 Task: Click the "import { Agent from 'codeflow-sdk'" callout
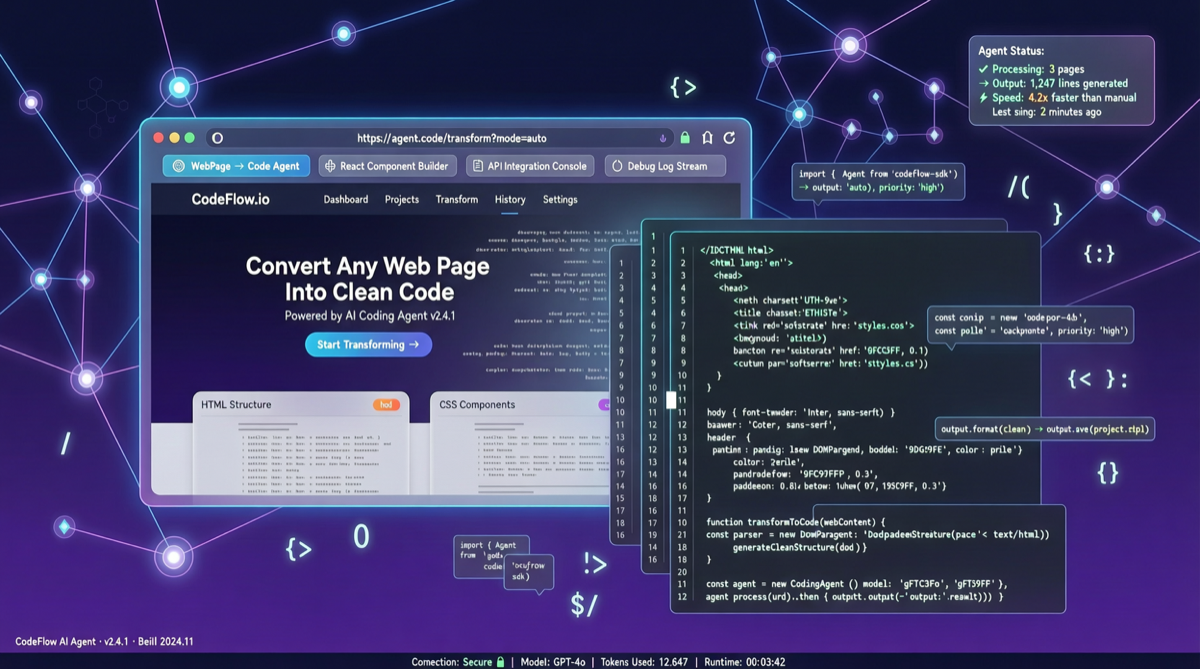[879, 181]
